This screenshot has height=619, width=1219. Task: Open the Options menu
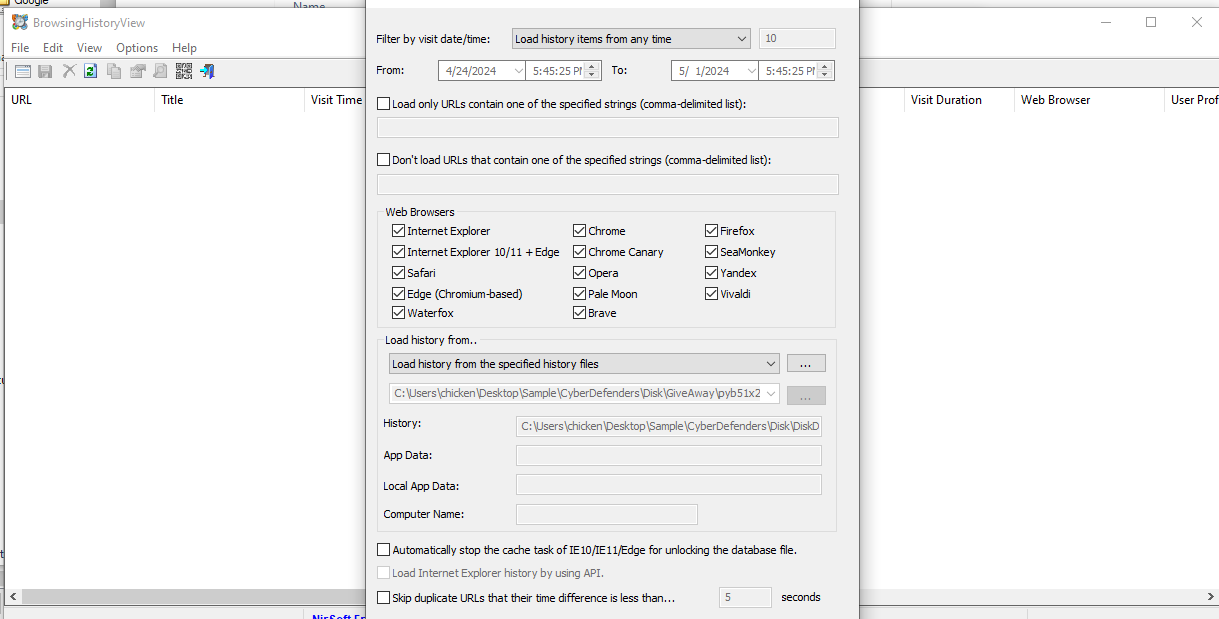pyautogui.click(x=137, y=48)
